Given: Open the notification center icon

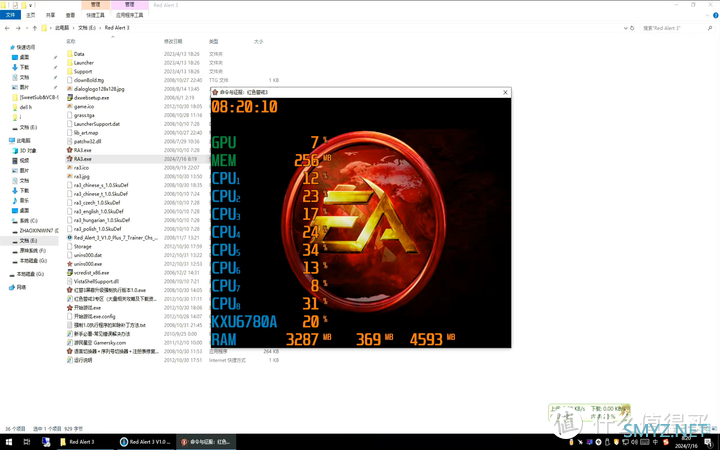Looking at the screenshot, I should point(708,442).
